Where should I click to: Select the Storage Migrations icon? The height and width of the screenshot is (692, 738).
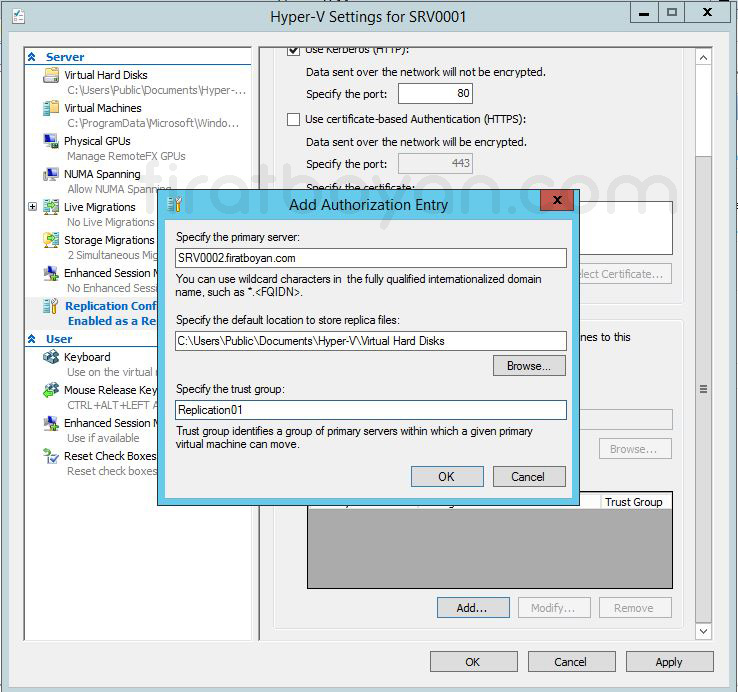[51, 240]
